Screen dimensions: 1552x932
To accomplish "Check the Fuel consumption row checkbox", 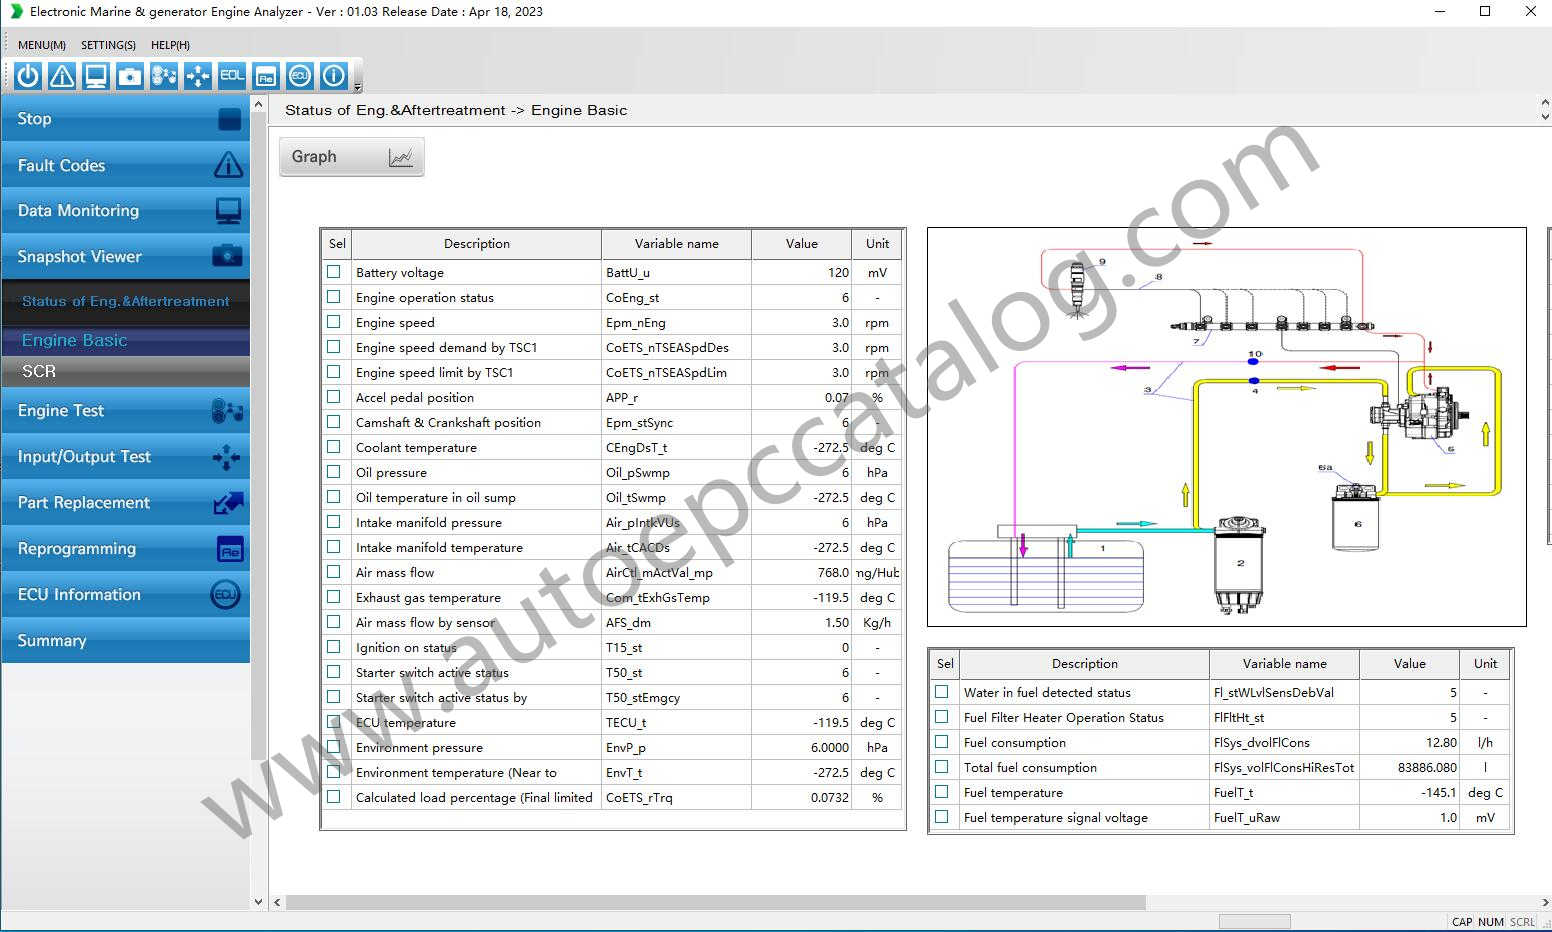I will 941,742.
